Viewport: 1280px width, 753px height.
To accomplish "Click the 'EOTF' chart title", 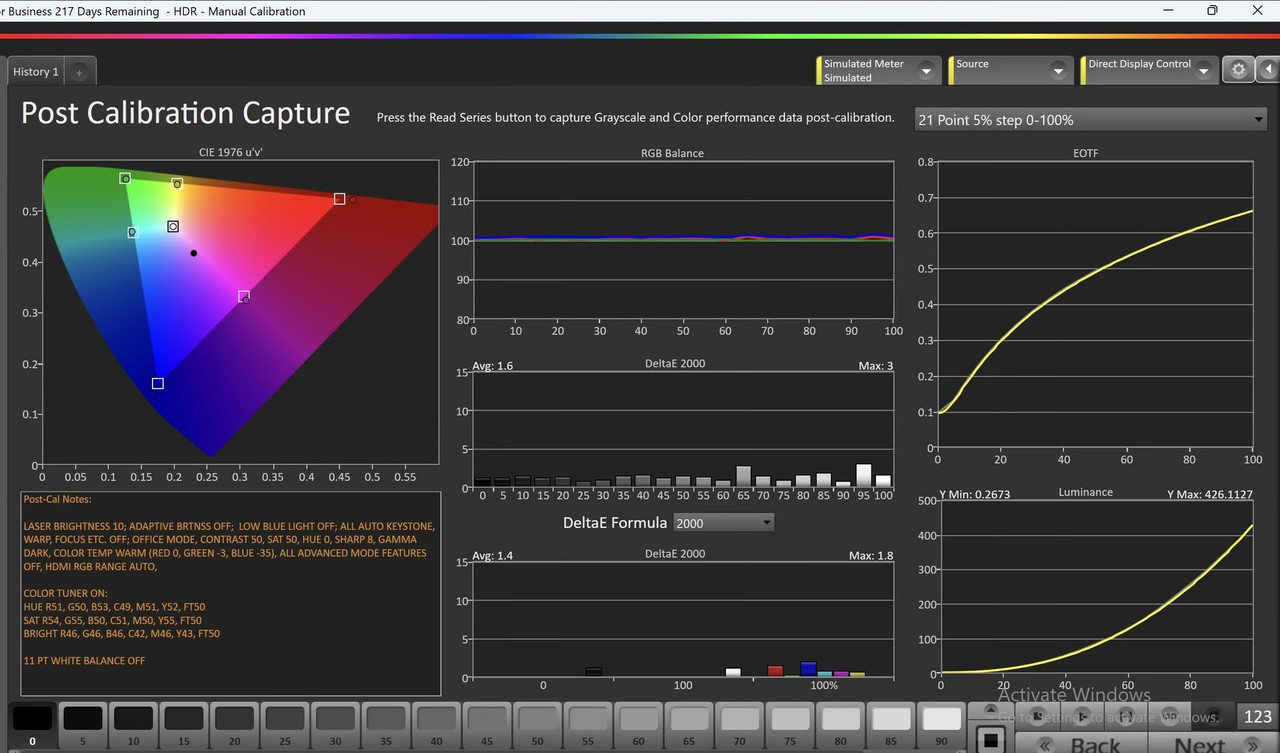I will [x=1085, y=153].
